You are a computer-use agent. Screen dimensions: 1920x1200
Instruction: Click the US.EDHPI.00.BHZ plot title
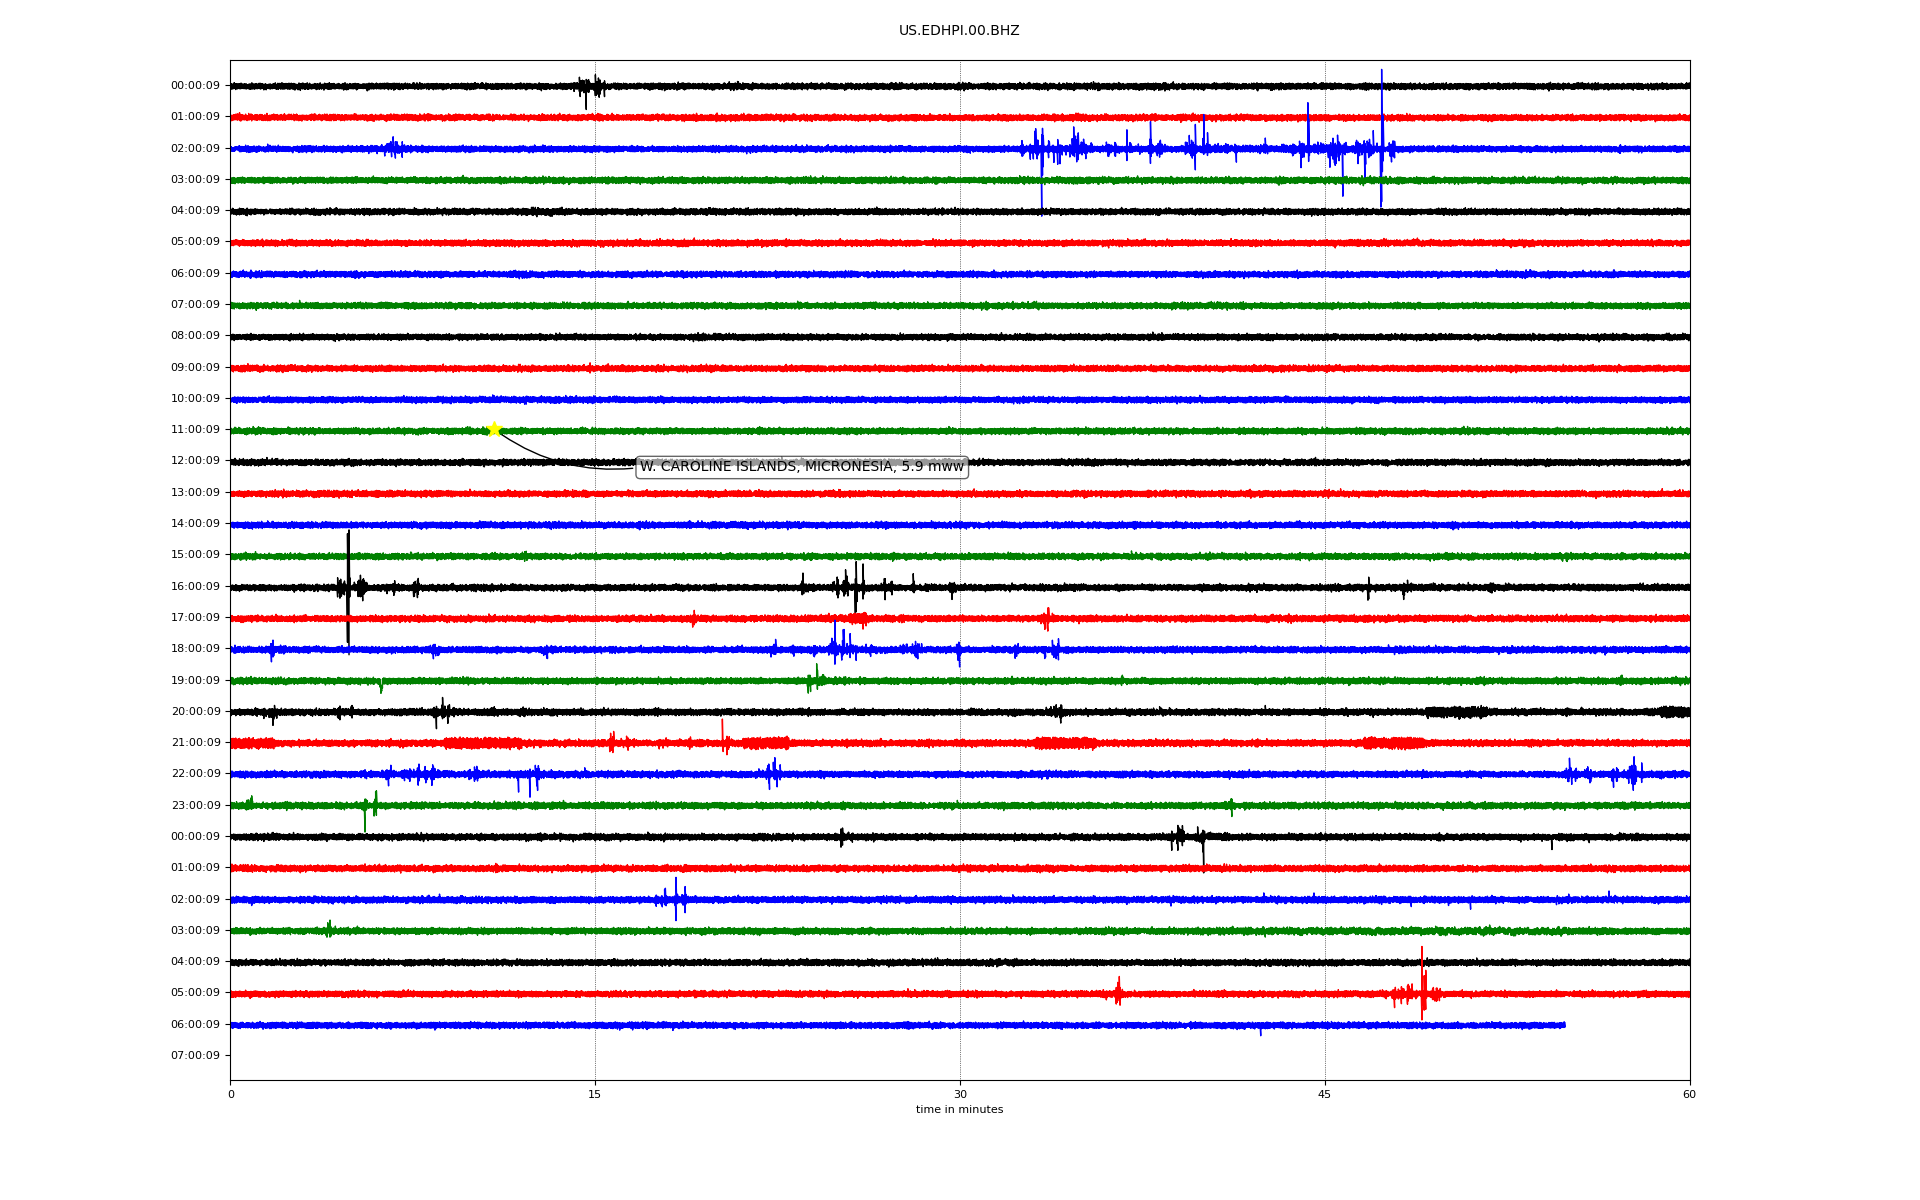[x=958, y=31]
